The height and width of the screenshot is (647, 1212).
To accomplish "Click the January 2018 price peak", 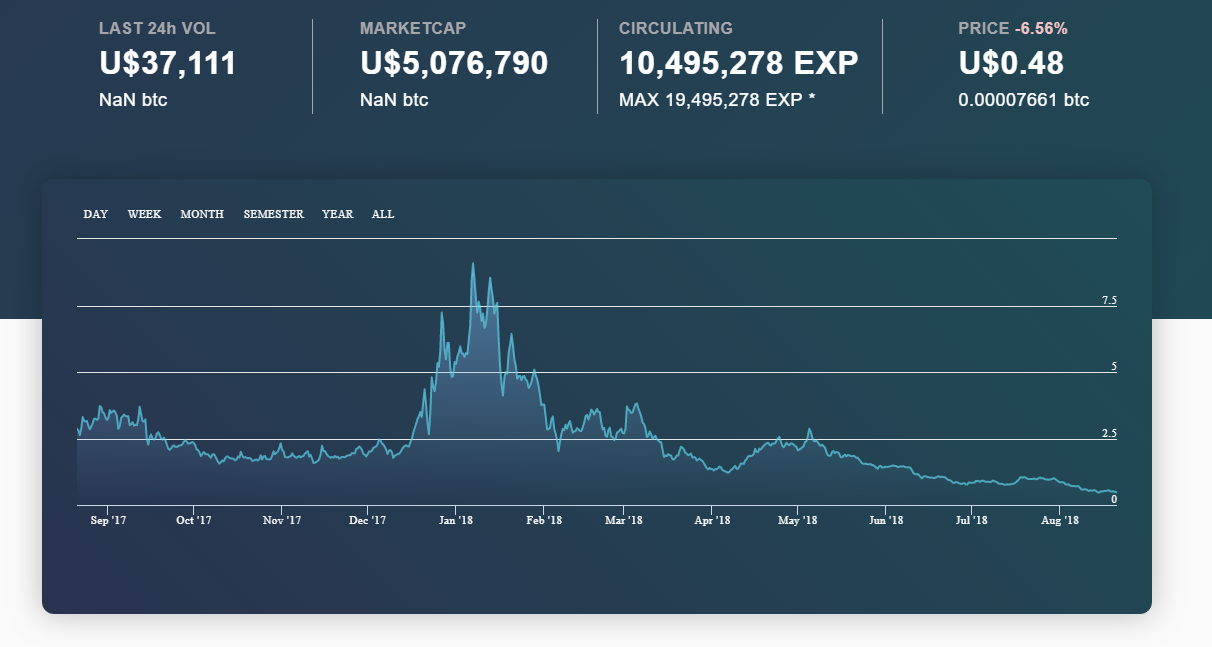I will pos(473,264).
